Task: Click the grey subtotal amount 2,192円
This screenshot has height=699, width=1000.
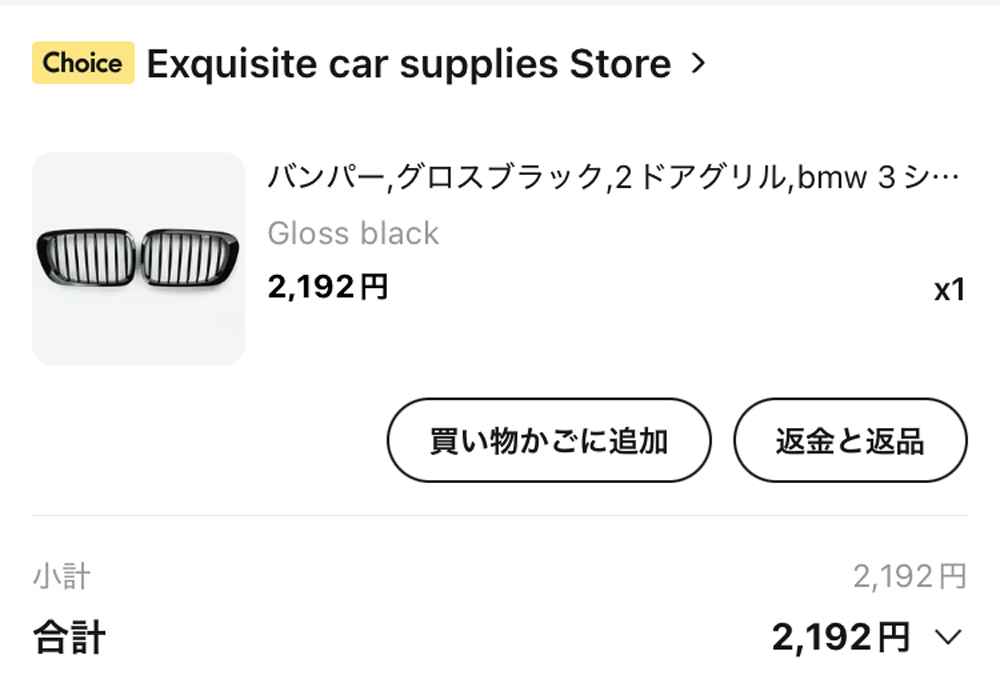Action: pos(910,576)
